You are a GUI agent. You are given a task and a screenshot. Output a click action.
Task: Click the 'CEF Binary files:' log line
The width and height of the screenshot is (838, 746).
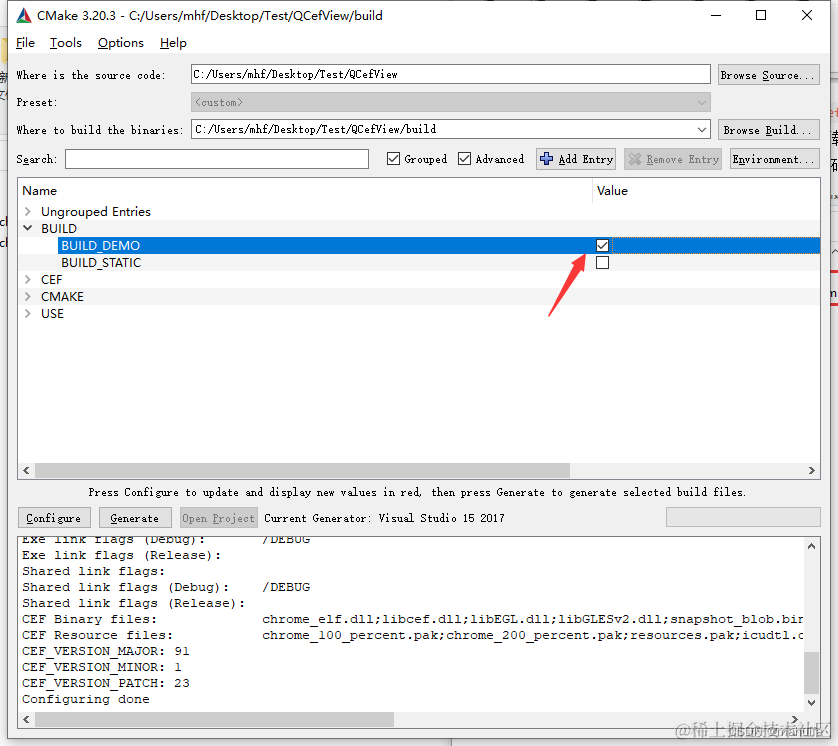pyautogui.click(x=412, y=619)
